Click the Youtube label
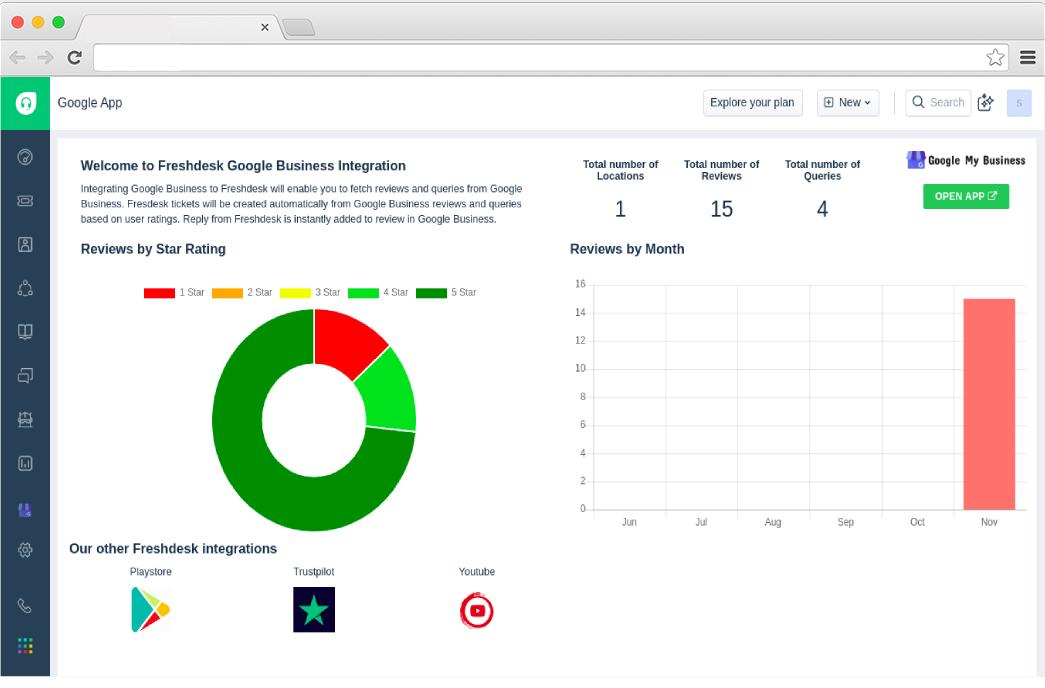Screen dimensions: 1045x688 click(x=477, y=572)
